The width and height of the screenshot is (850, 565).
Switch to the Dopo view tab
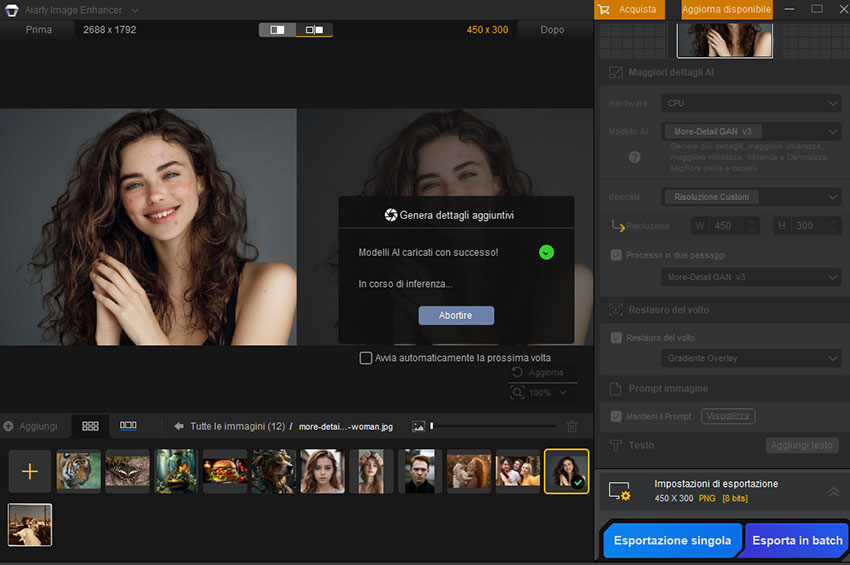(x=552, y=30)
